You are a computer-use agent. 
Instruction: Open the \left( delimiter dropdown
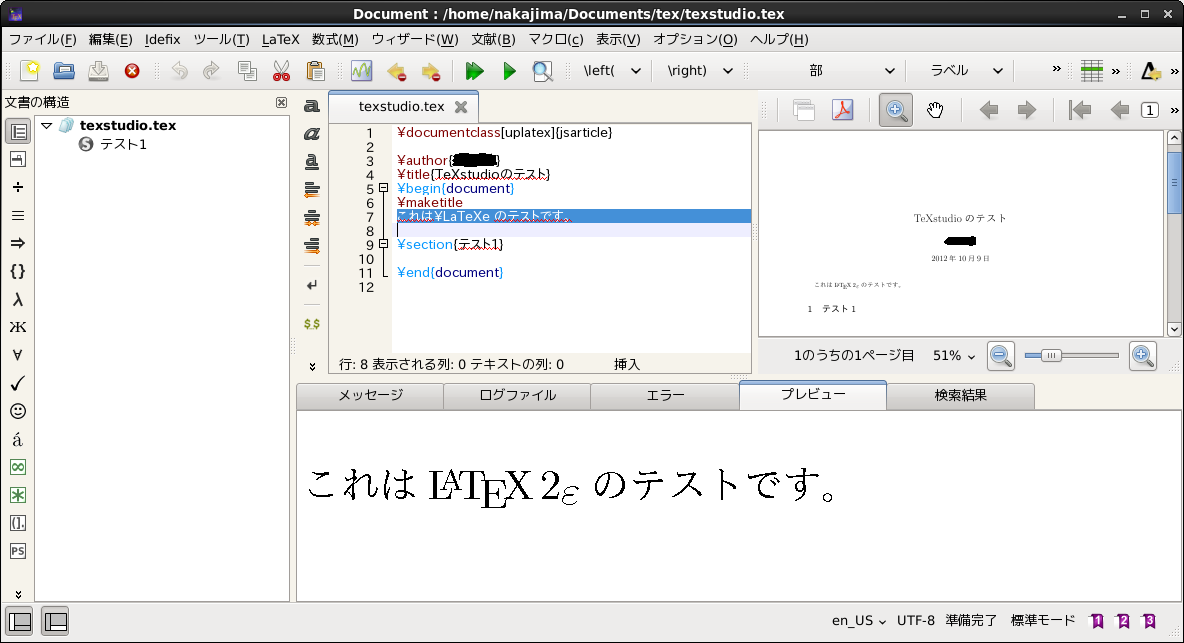635,71
